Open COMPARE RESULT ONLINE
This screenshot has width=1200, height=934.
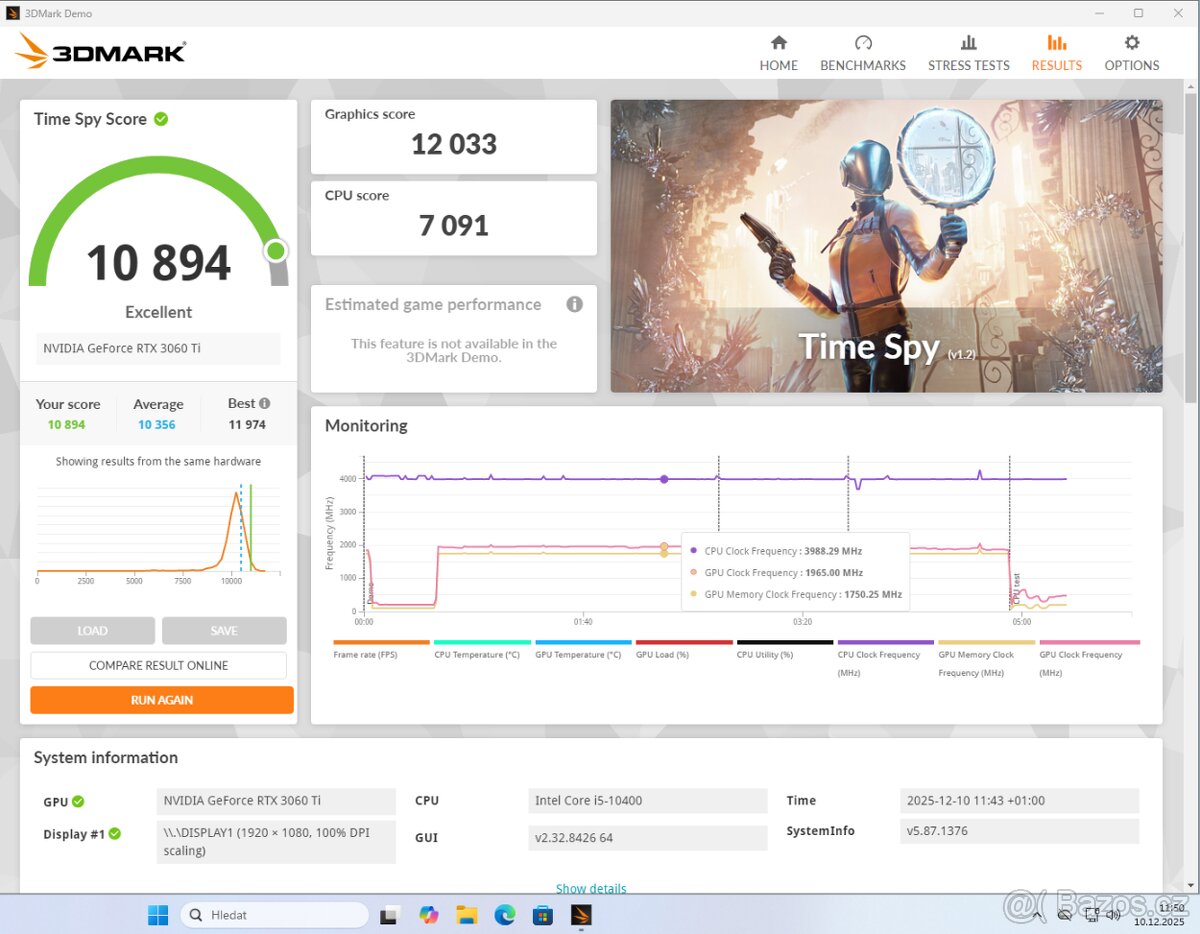pos(158,665)
